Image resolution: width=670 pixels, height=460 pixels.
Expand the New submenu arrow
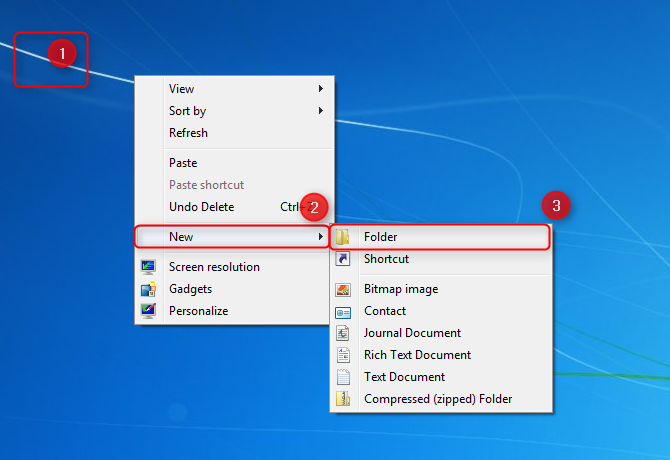320,236
